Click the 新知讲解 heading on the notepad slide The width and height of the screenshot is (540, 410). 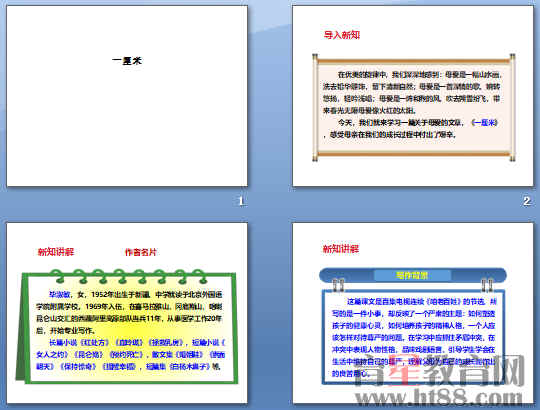[x=56, y=252]
